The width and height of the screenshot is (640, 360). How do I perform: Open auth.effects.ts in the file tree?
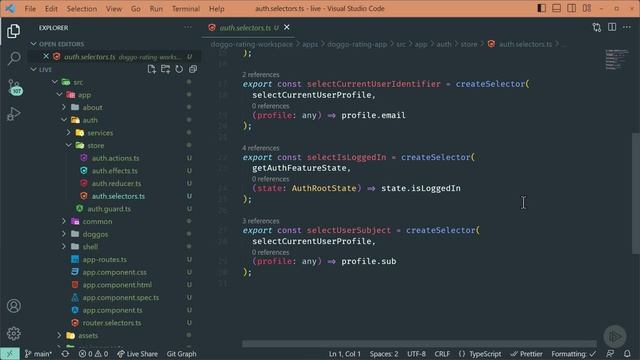click(x=115, y=171)
